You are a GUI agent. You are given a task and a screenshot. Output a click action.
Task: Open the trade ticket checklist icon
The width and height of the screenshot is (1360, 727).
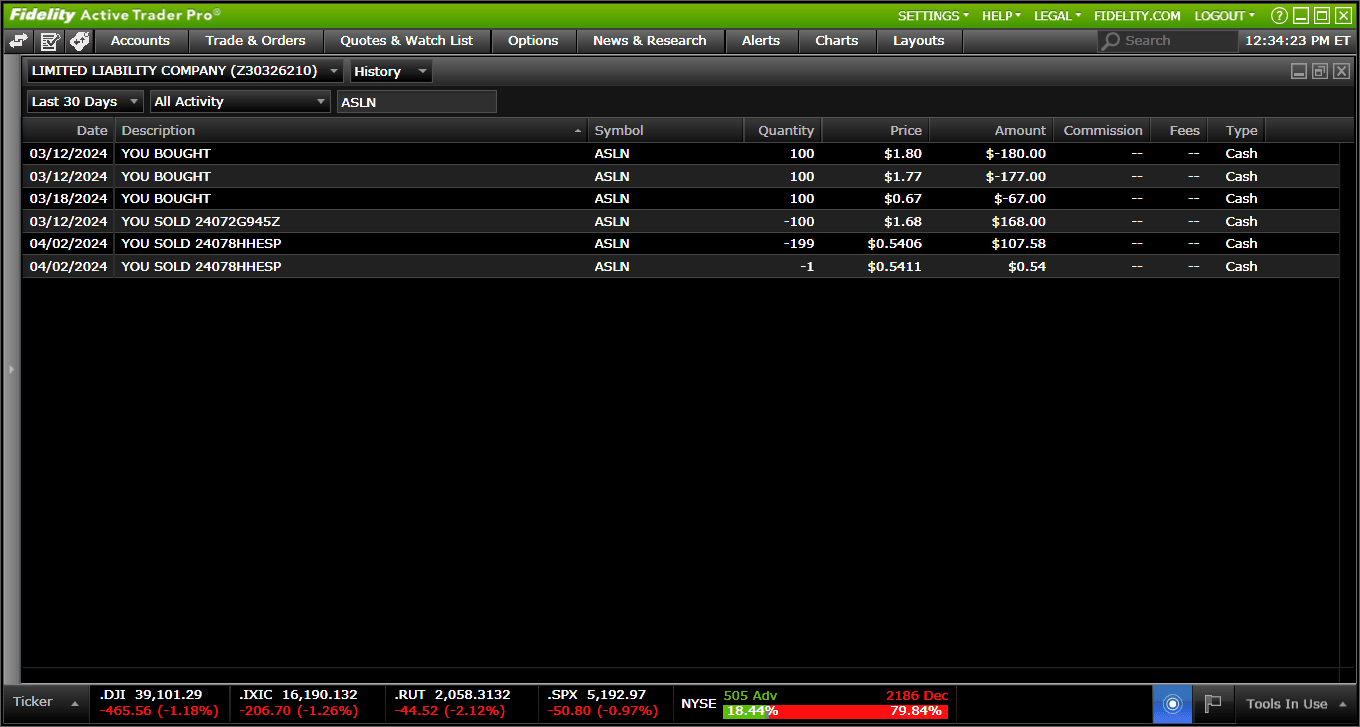(50, 41)
